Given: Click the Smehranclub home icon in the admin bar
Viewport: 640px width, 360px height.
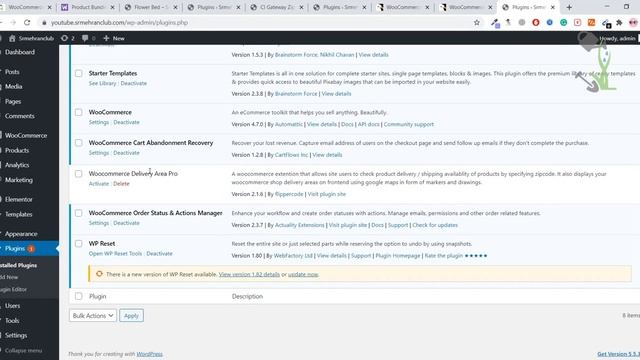Looking at the screenshot, I should [12, 38].
